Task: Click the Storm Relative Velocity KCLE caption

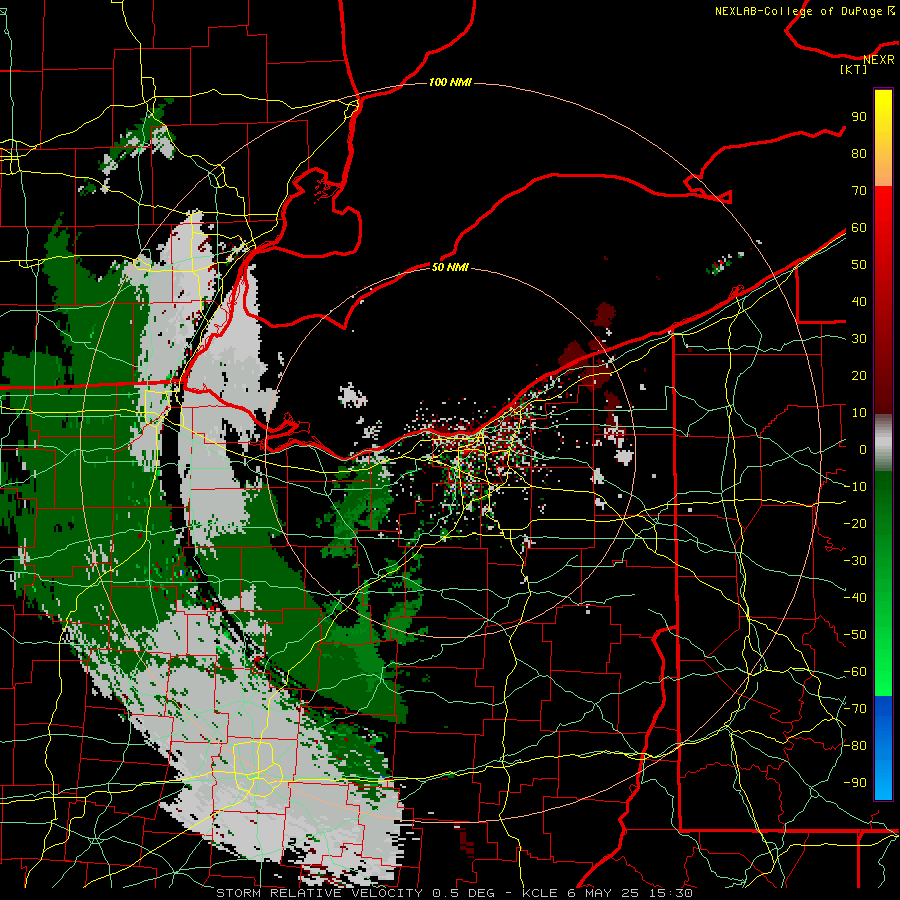Action: click(x=454, y=893)
